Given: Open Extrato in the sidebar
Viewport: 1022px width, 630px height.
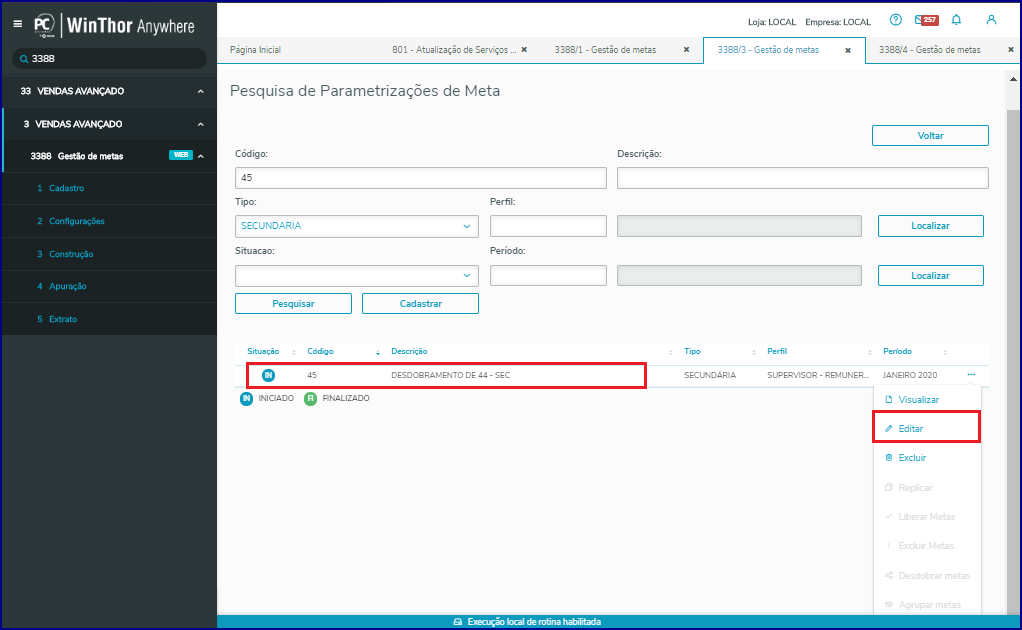Looking at the screenshot, I should [x=63, y=319].
